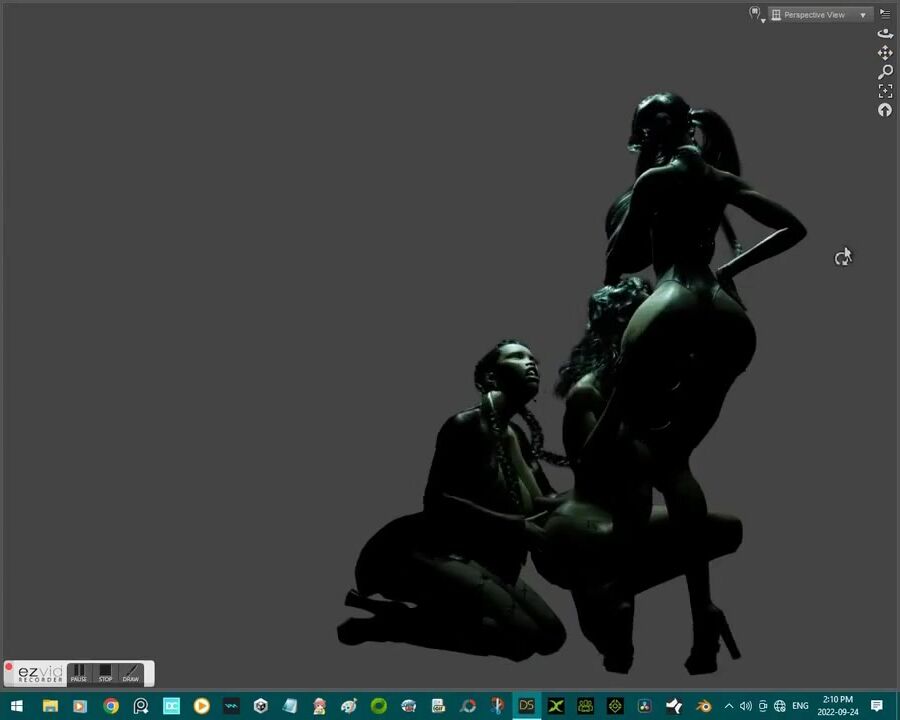Click the DAZ Studio taskbar icon
900x720 pixels.
click(x=526, y=706)
